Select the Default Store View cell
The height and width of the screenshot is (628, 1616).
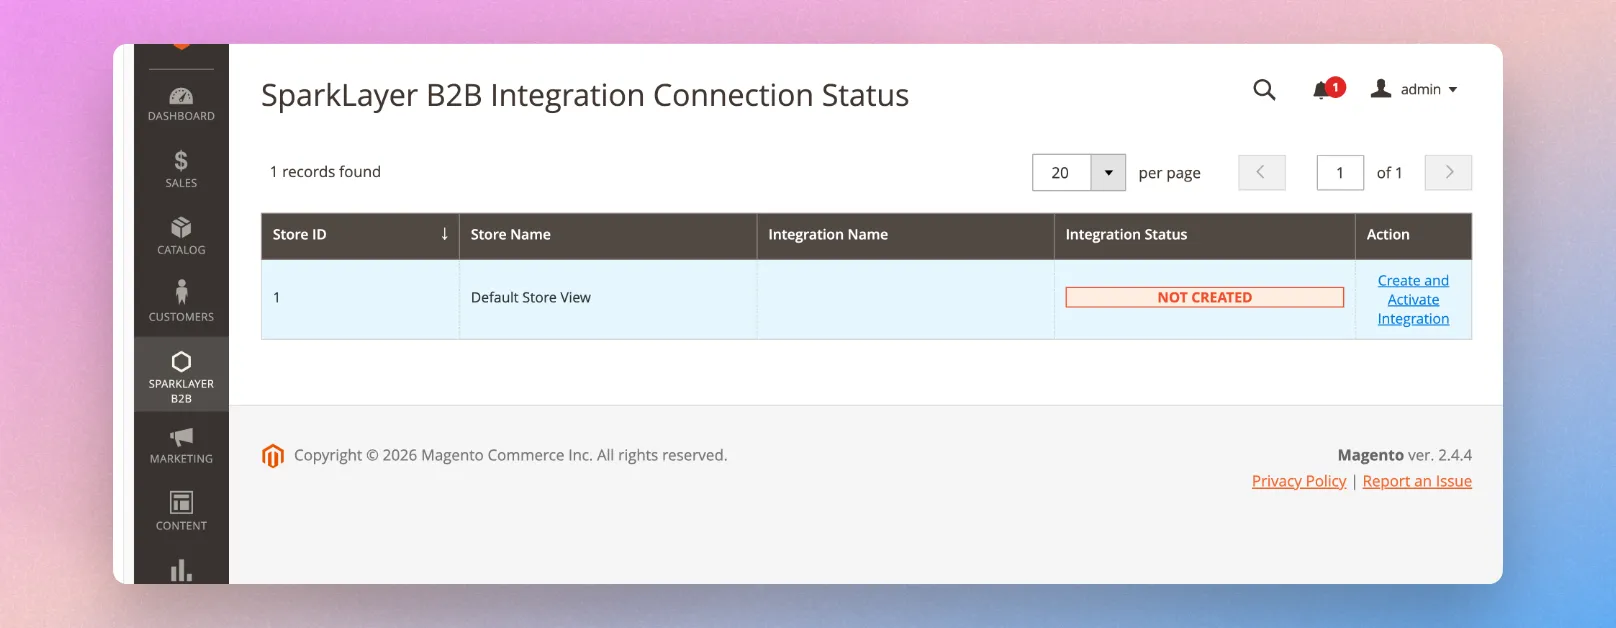608,298
